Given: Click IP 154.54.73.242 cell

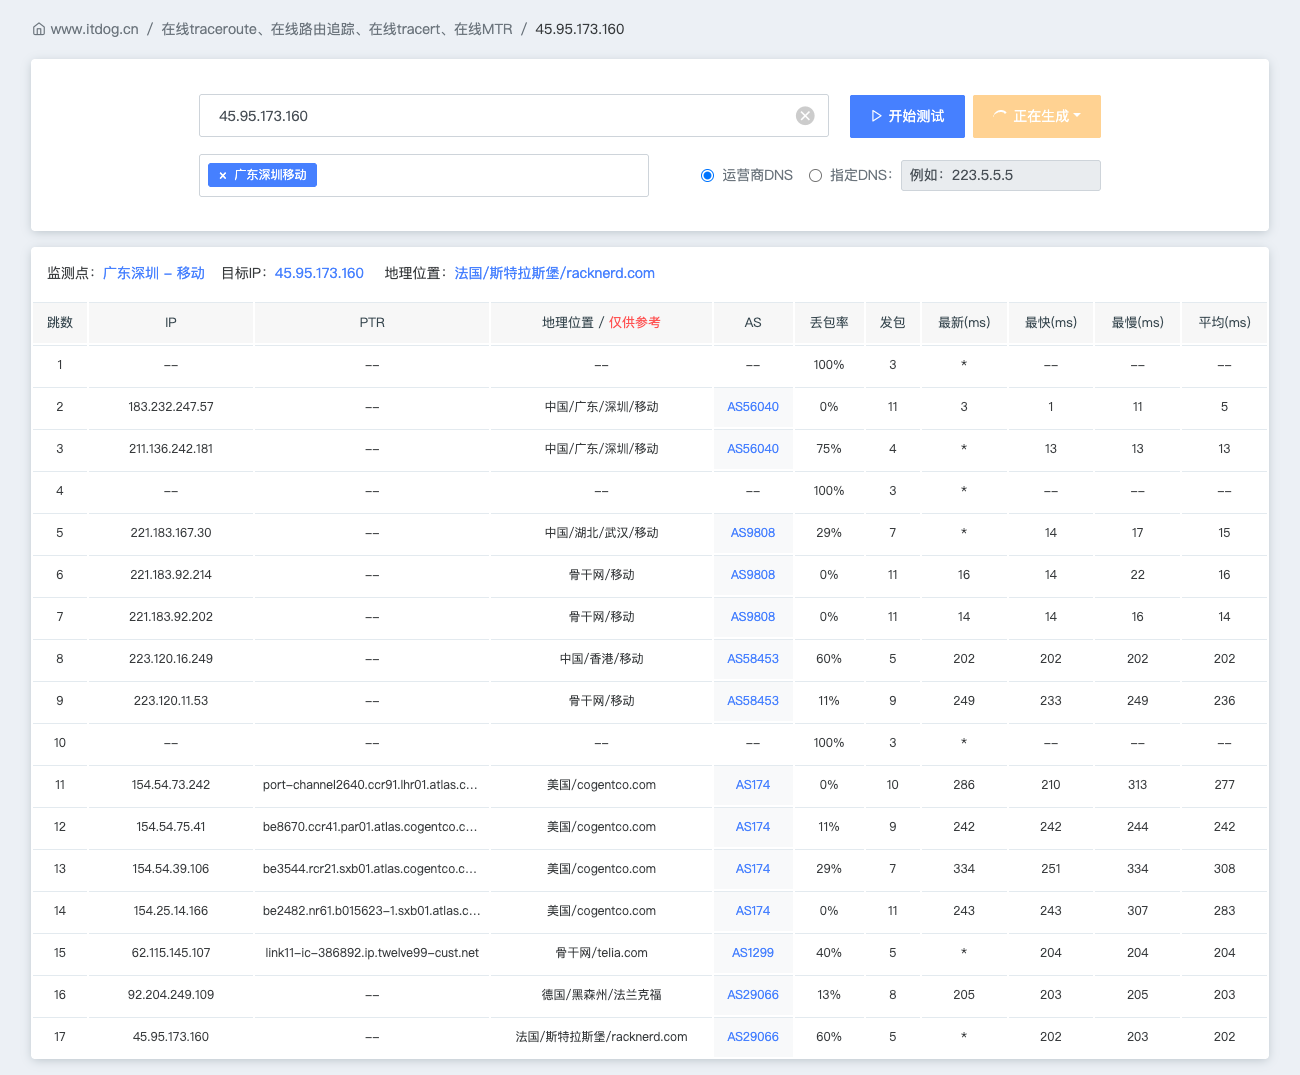Looking at the screenshot, I should pos(171,785).
